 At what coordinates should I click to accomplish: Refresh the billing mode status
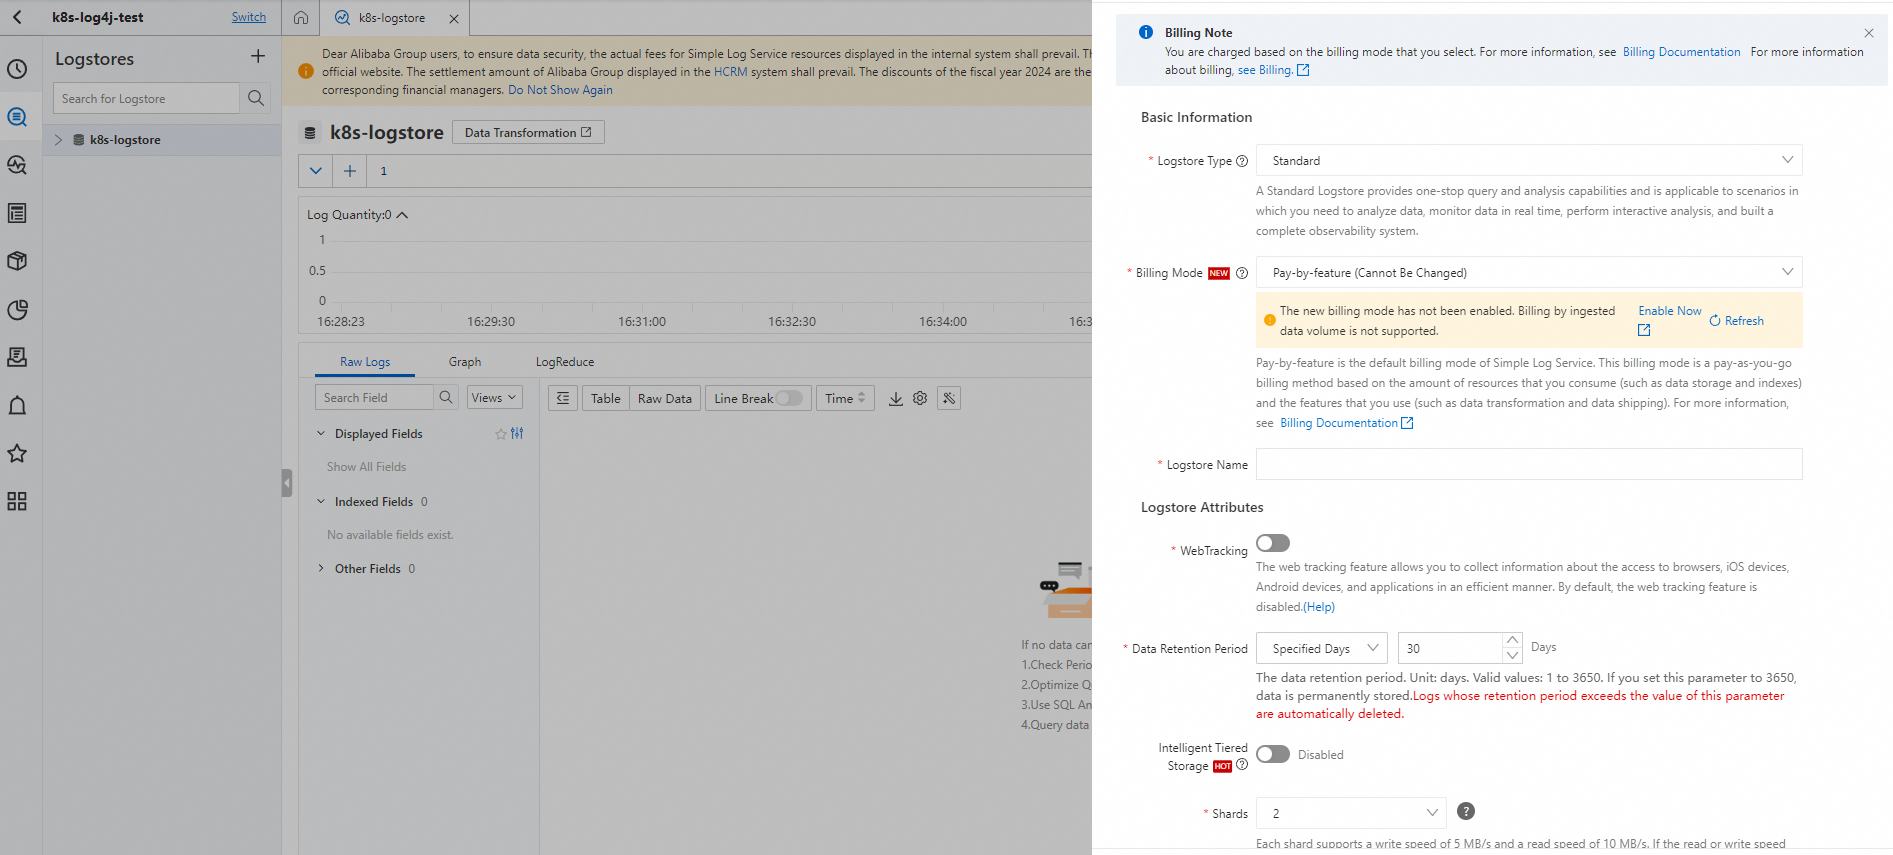(x=1737, y=321)
